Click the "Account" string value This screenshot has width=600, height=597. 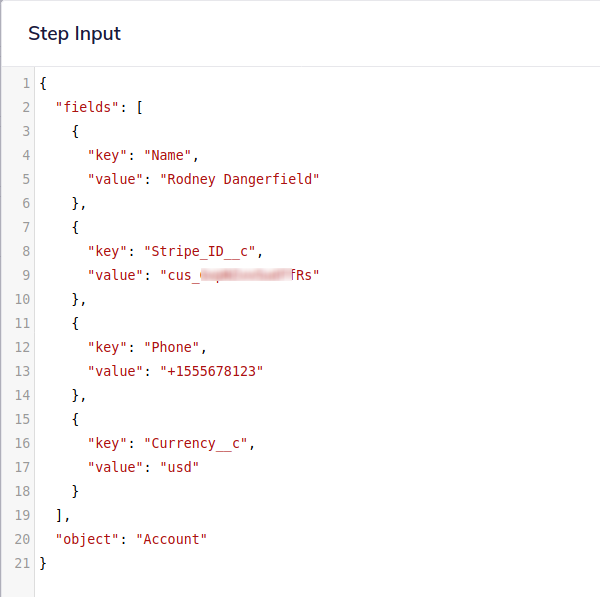click(172, 539)
